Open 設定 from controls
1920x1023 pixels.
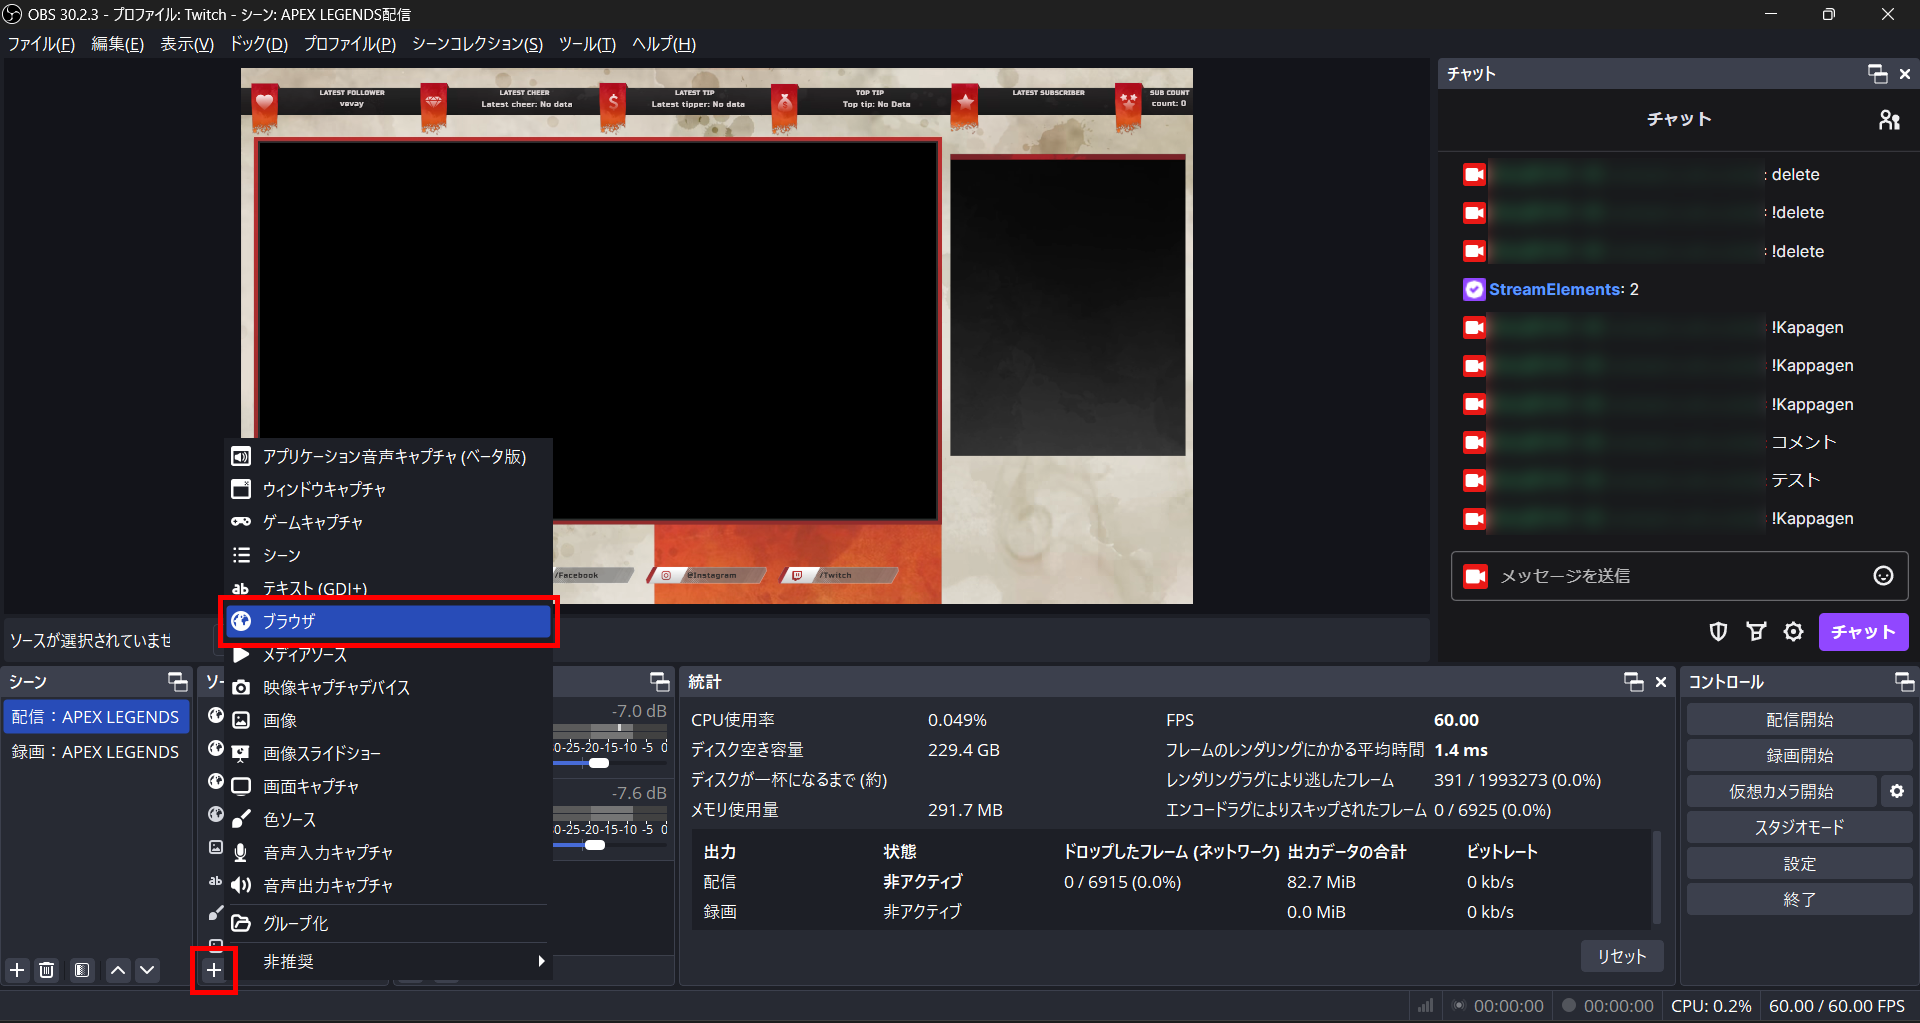(1799, 864)
